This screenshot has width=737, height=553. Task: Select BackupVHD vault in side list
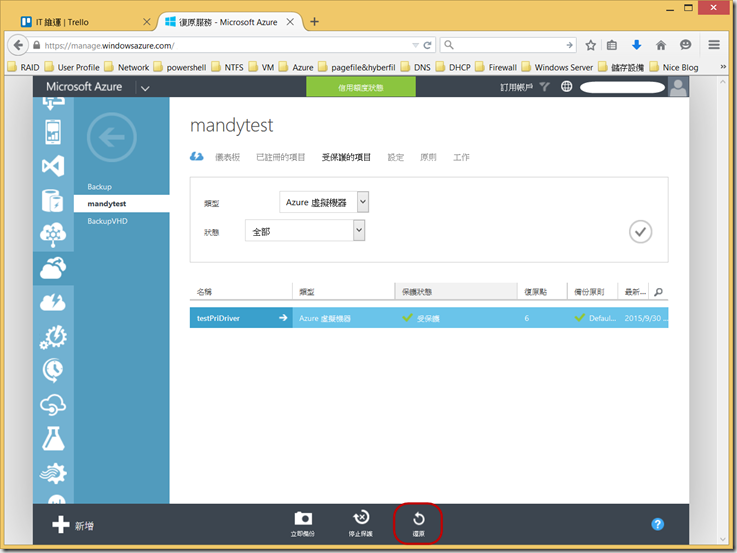[x=106, y=220]
